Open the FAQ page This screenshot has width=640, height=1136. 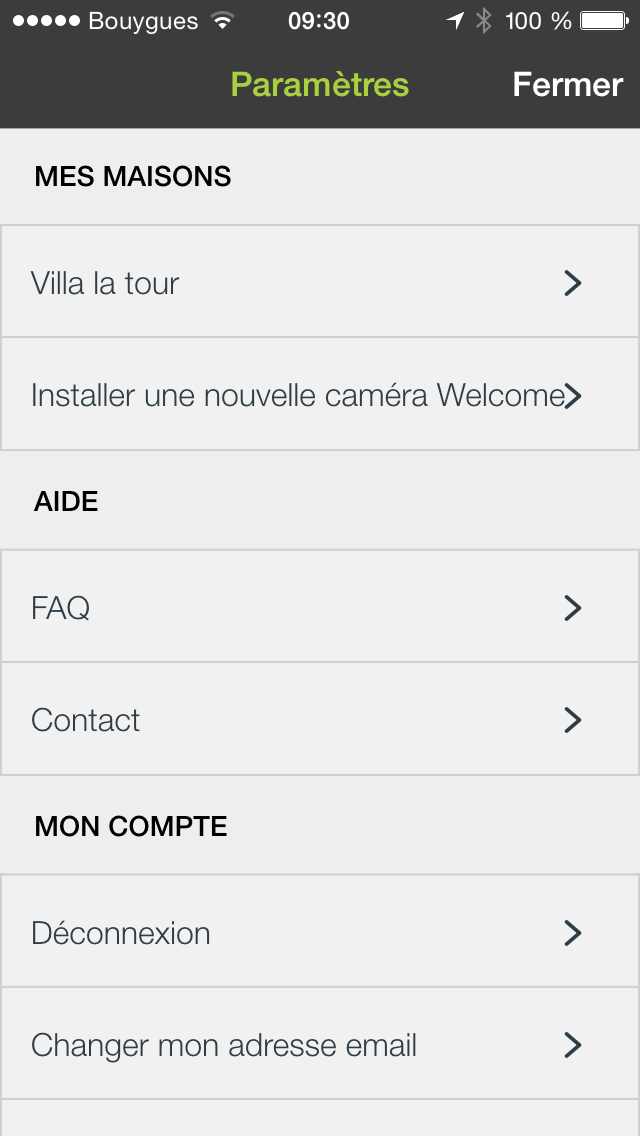61,608
